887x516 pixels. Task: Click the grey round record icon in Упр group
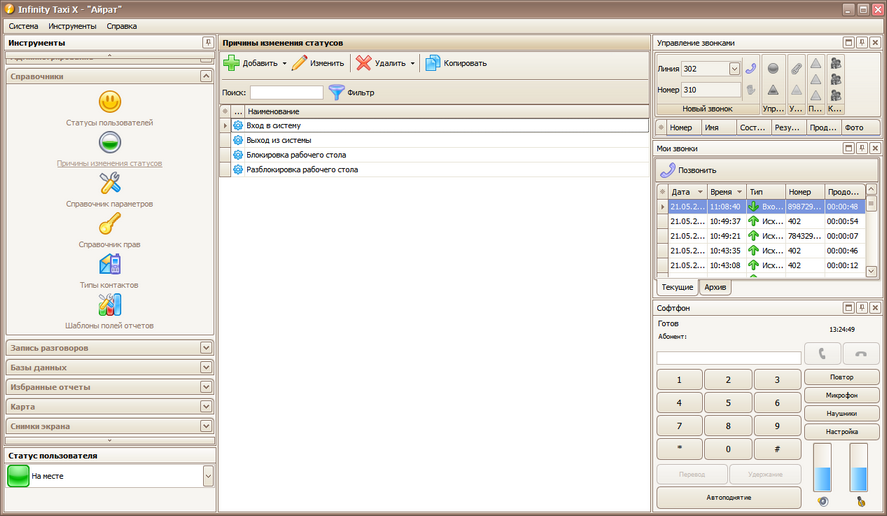pyautogui.click(x=773, y=68)
